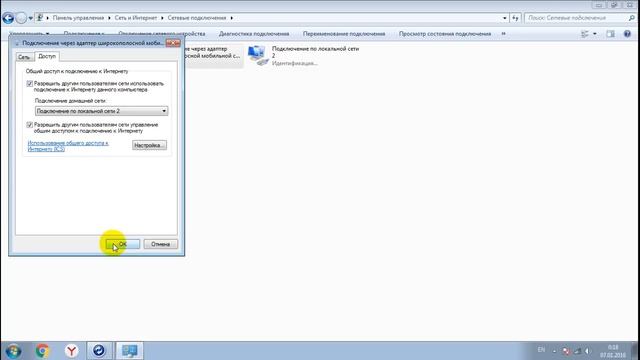Toggle 'Разрешить... управление общим доступом' checkbox
The image size is (640, 360).
[x=29, y=125]
